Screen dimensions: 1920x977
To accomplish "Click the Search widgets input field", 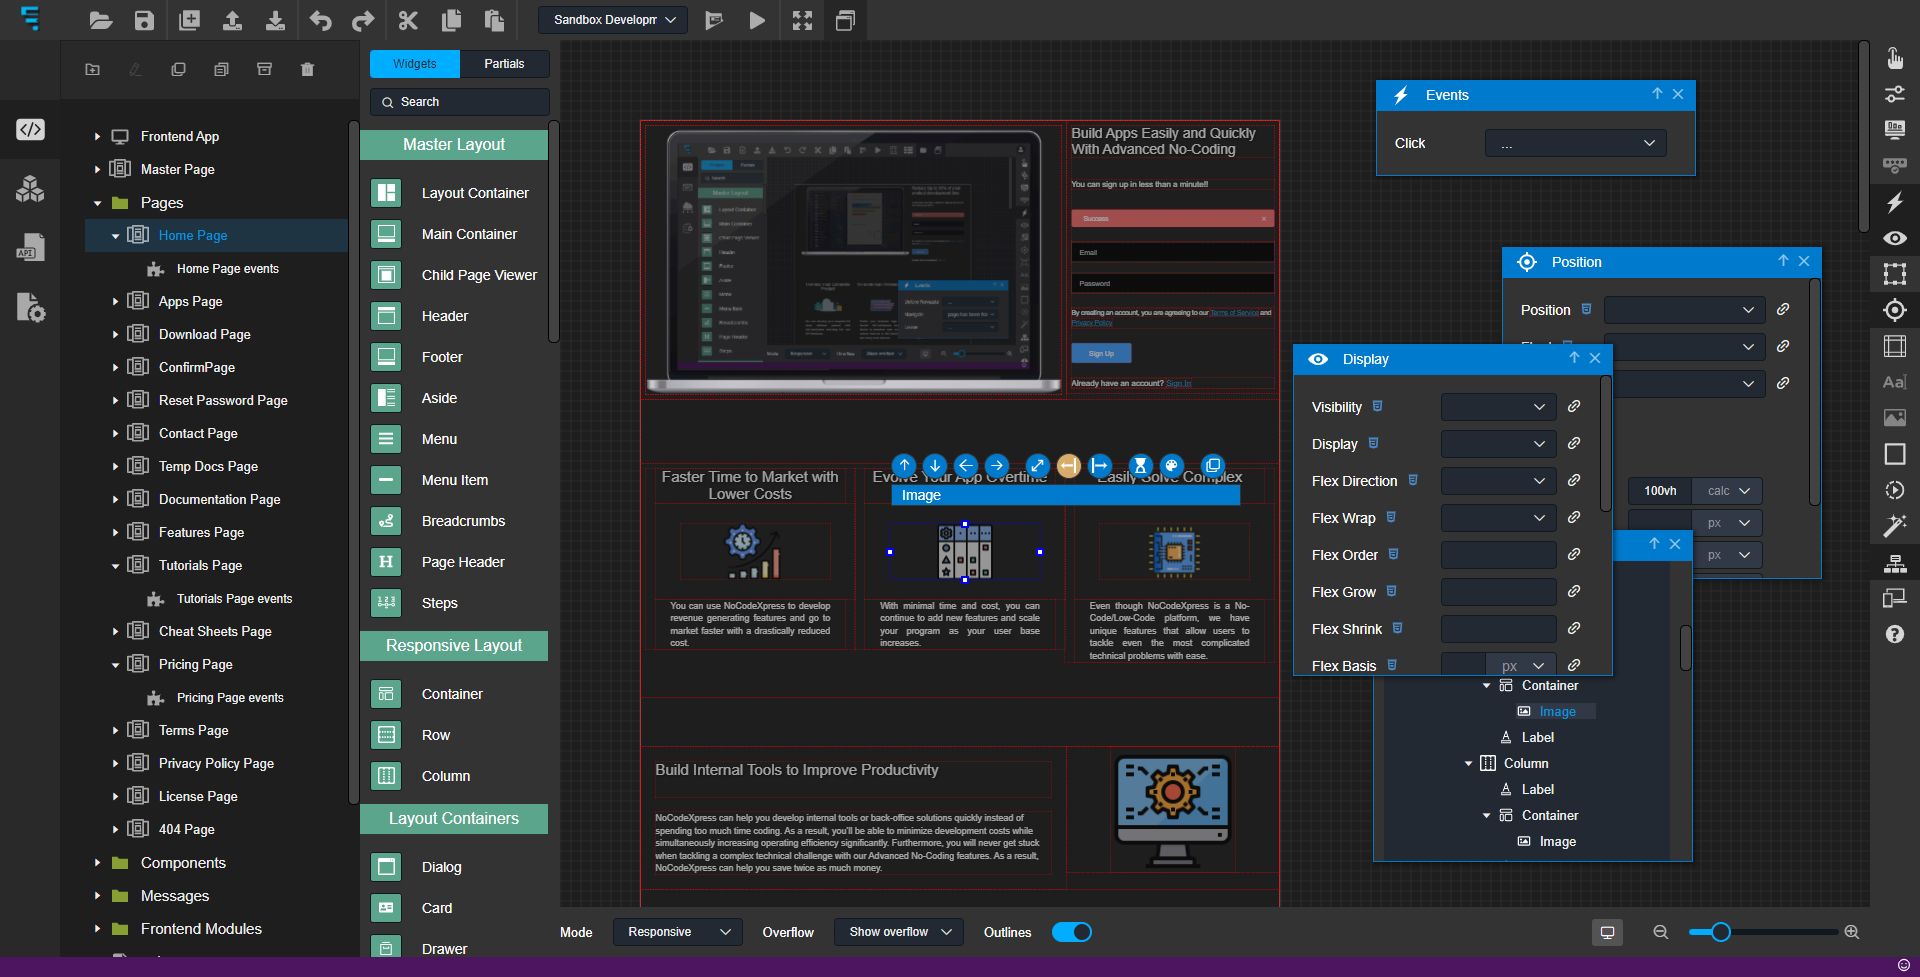I will tap(459, 101).
